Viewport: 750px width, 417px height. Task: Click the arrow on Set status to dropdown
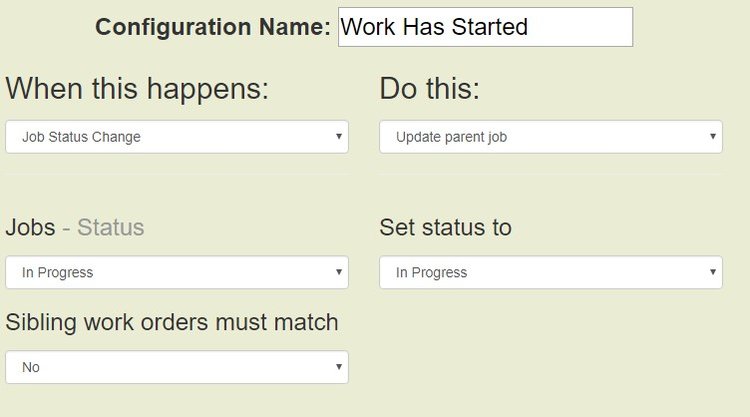[x=713, y=272]
